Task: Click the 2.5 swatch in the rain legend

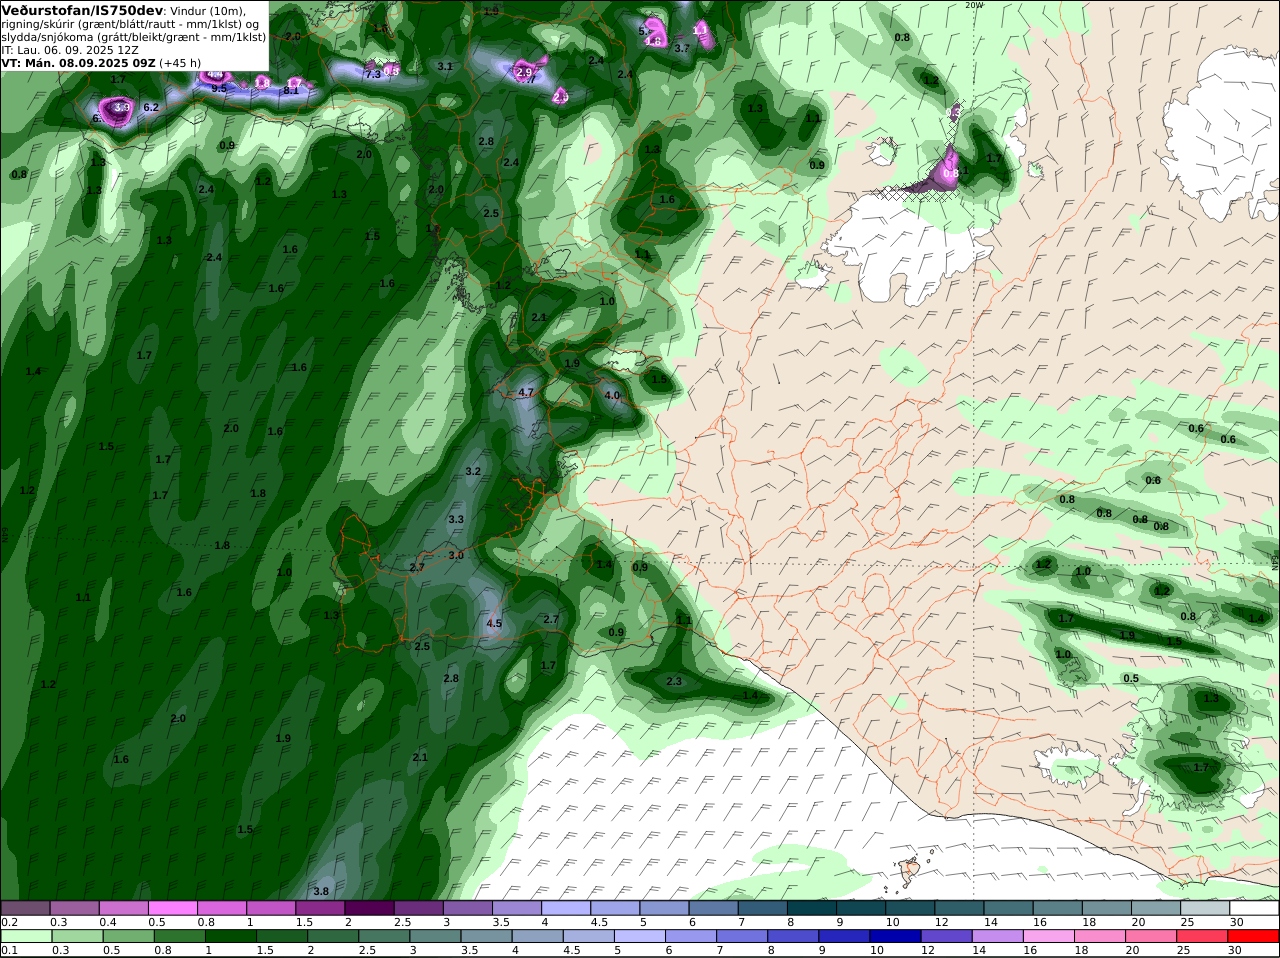Action: (383, 937)
